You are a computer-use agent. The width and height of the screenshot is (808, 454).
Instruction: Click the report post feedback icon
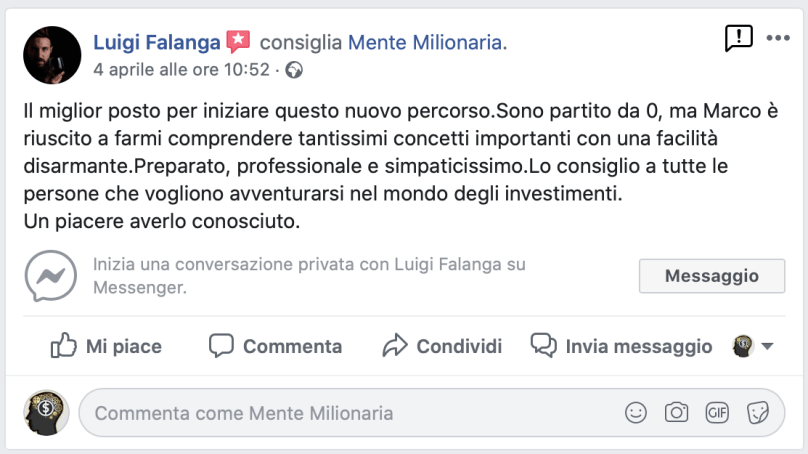[738, 39]
